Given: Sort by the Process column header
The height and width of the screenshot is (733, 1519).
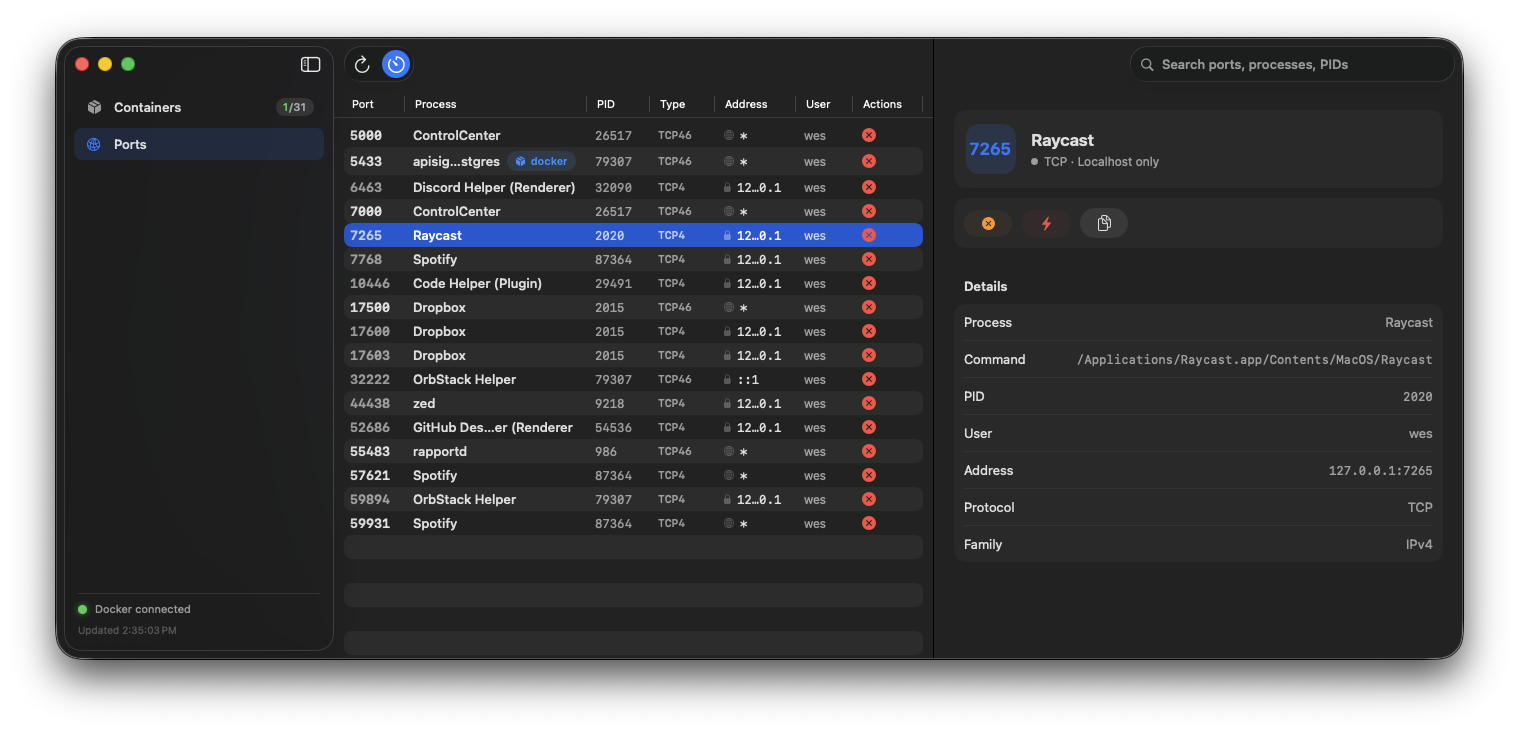Looking at the screenshot, I should [435, 104].
